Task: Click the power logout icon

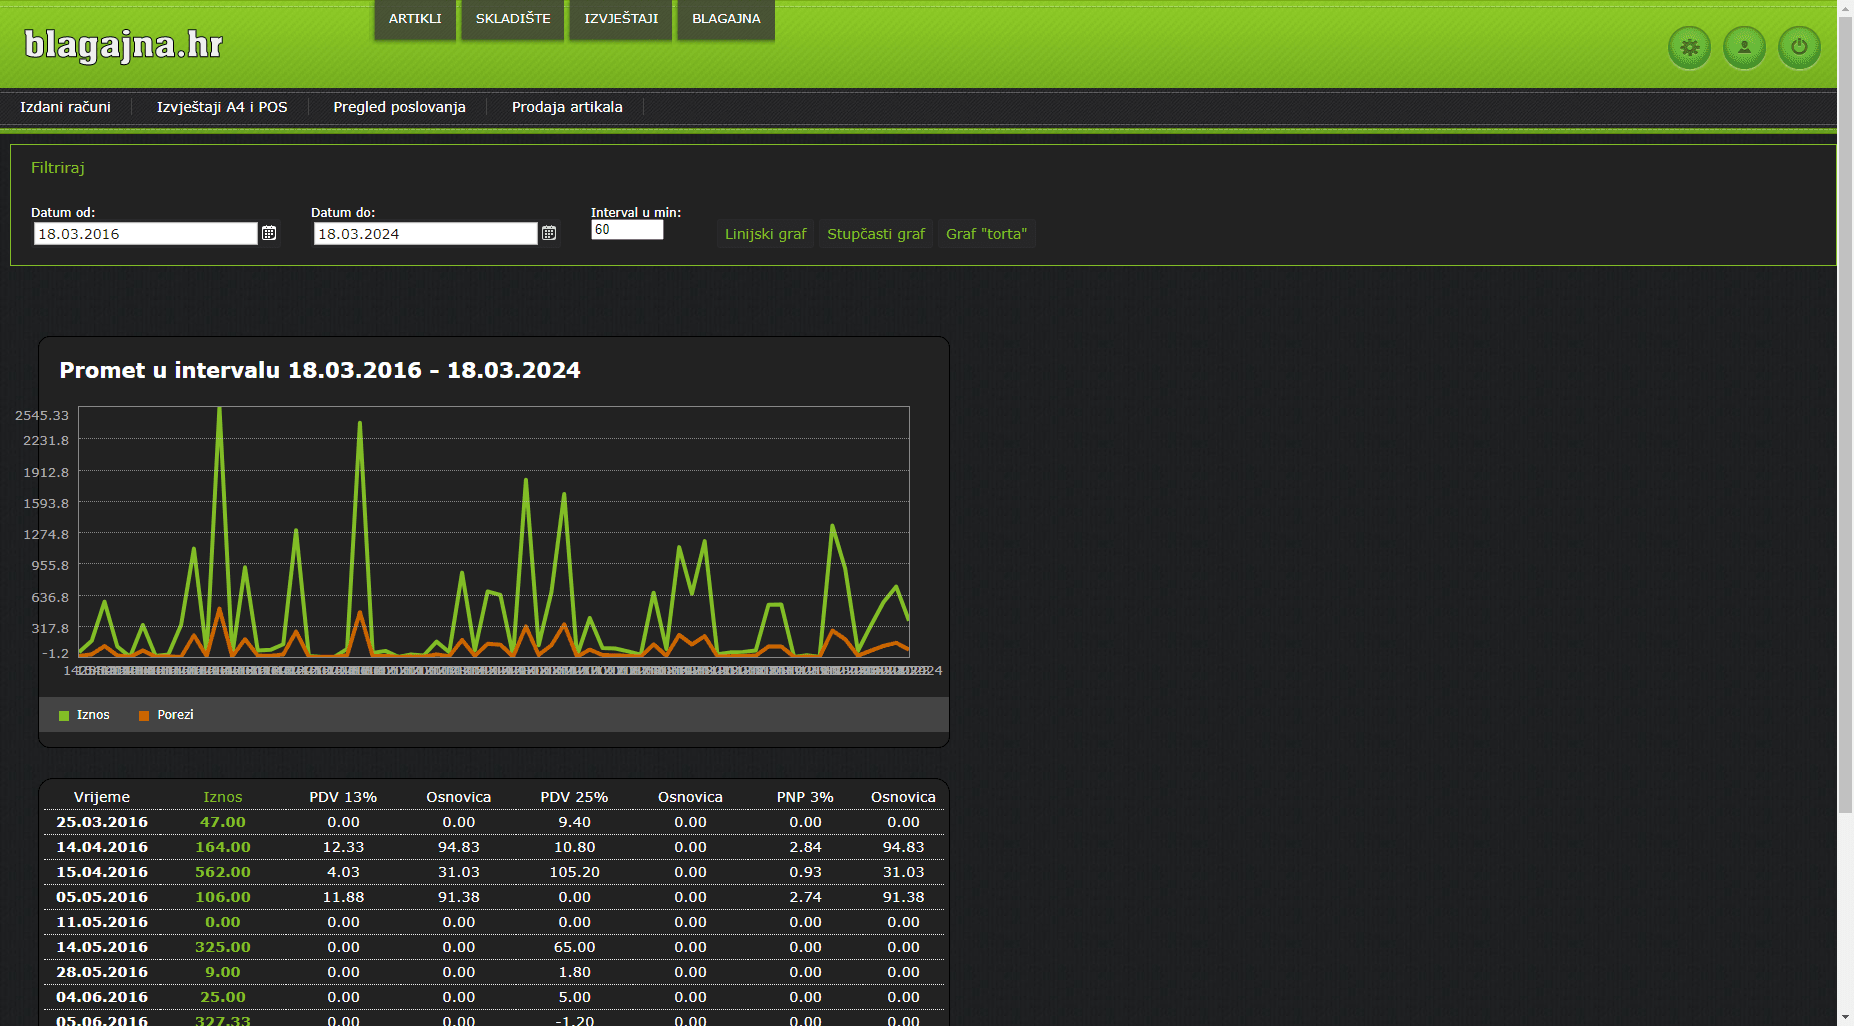Action: pyautogui.click(x=1799, y=47)
